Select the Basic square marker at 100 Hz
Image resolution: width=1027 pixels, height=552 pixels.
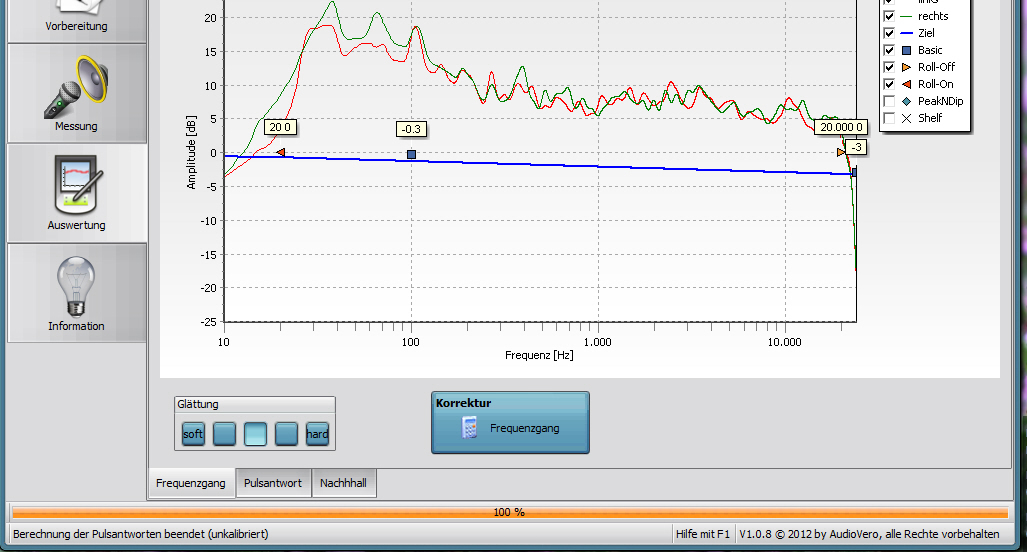(x=411, y=154)
